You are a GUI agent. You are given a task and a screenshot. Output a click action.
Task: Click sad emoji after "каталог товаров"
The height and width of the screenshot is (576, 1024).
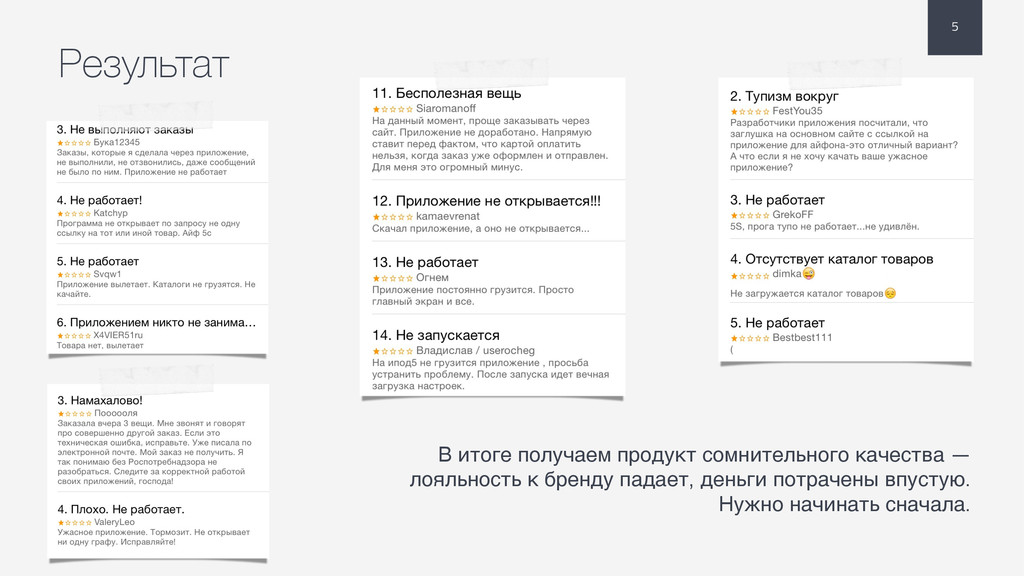click(x=890, y=293)
